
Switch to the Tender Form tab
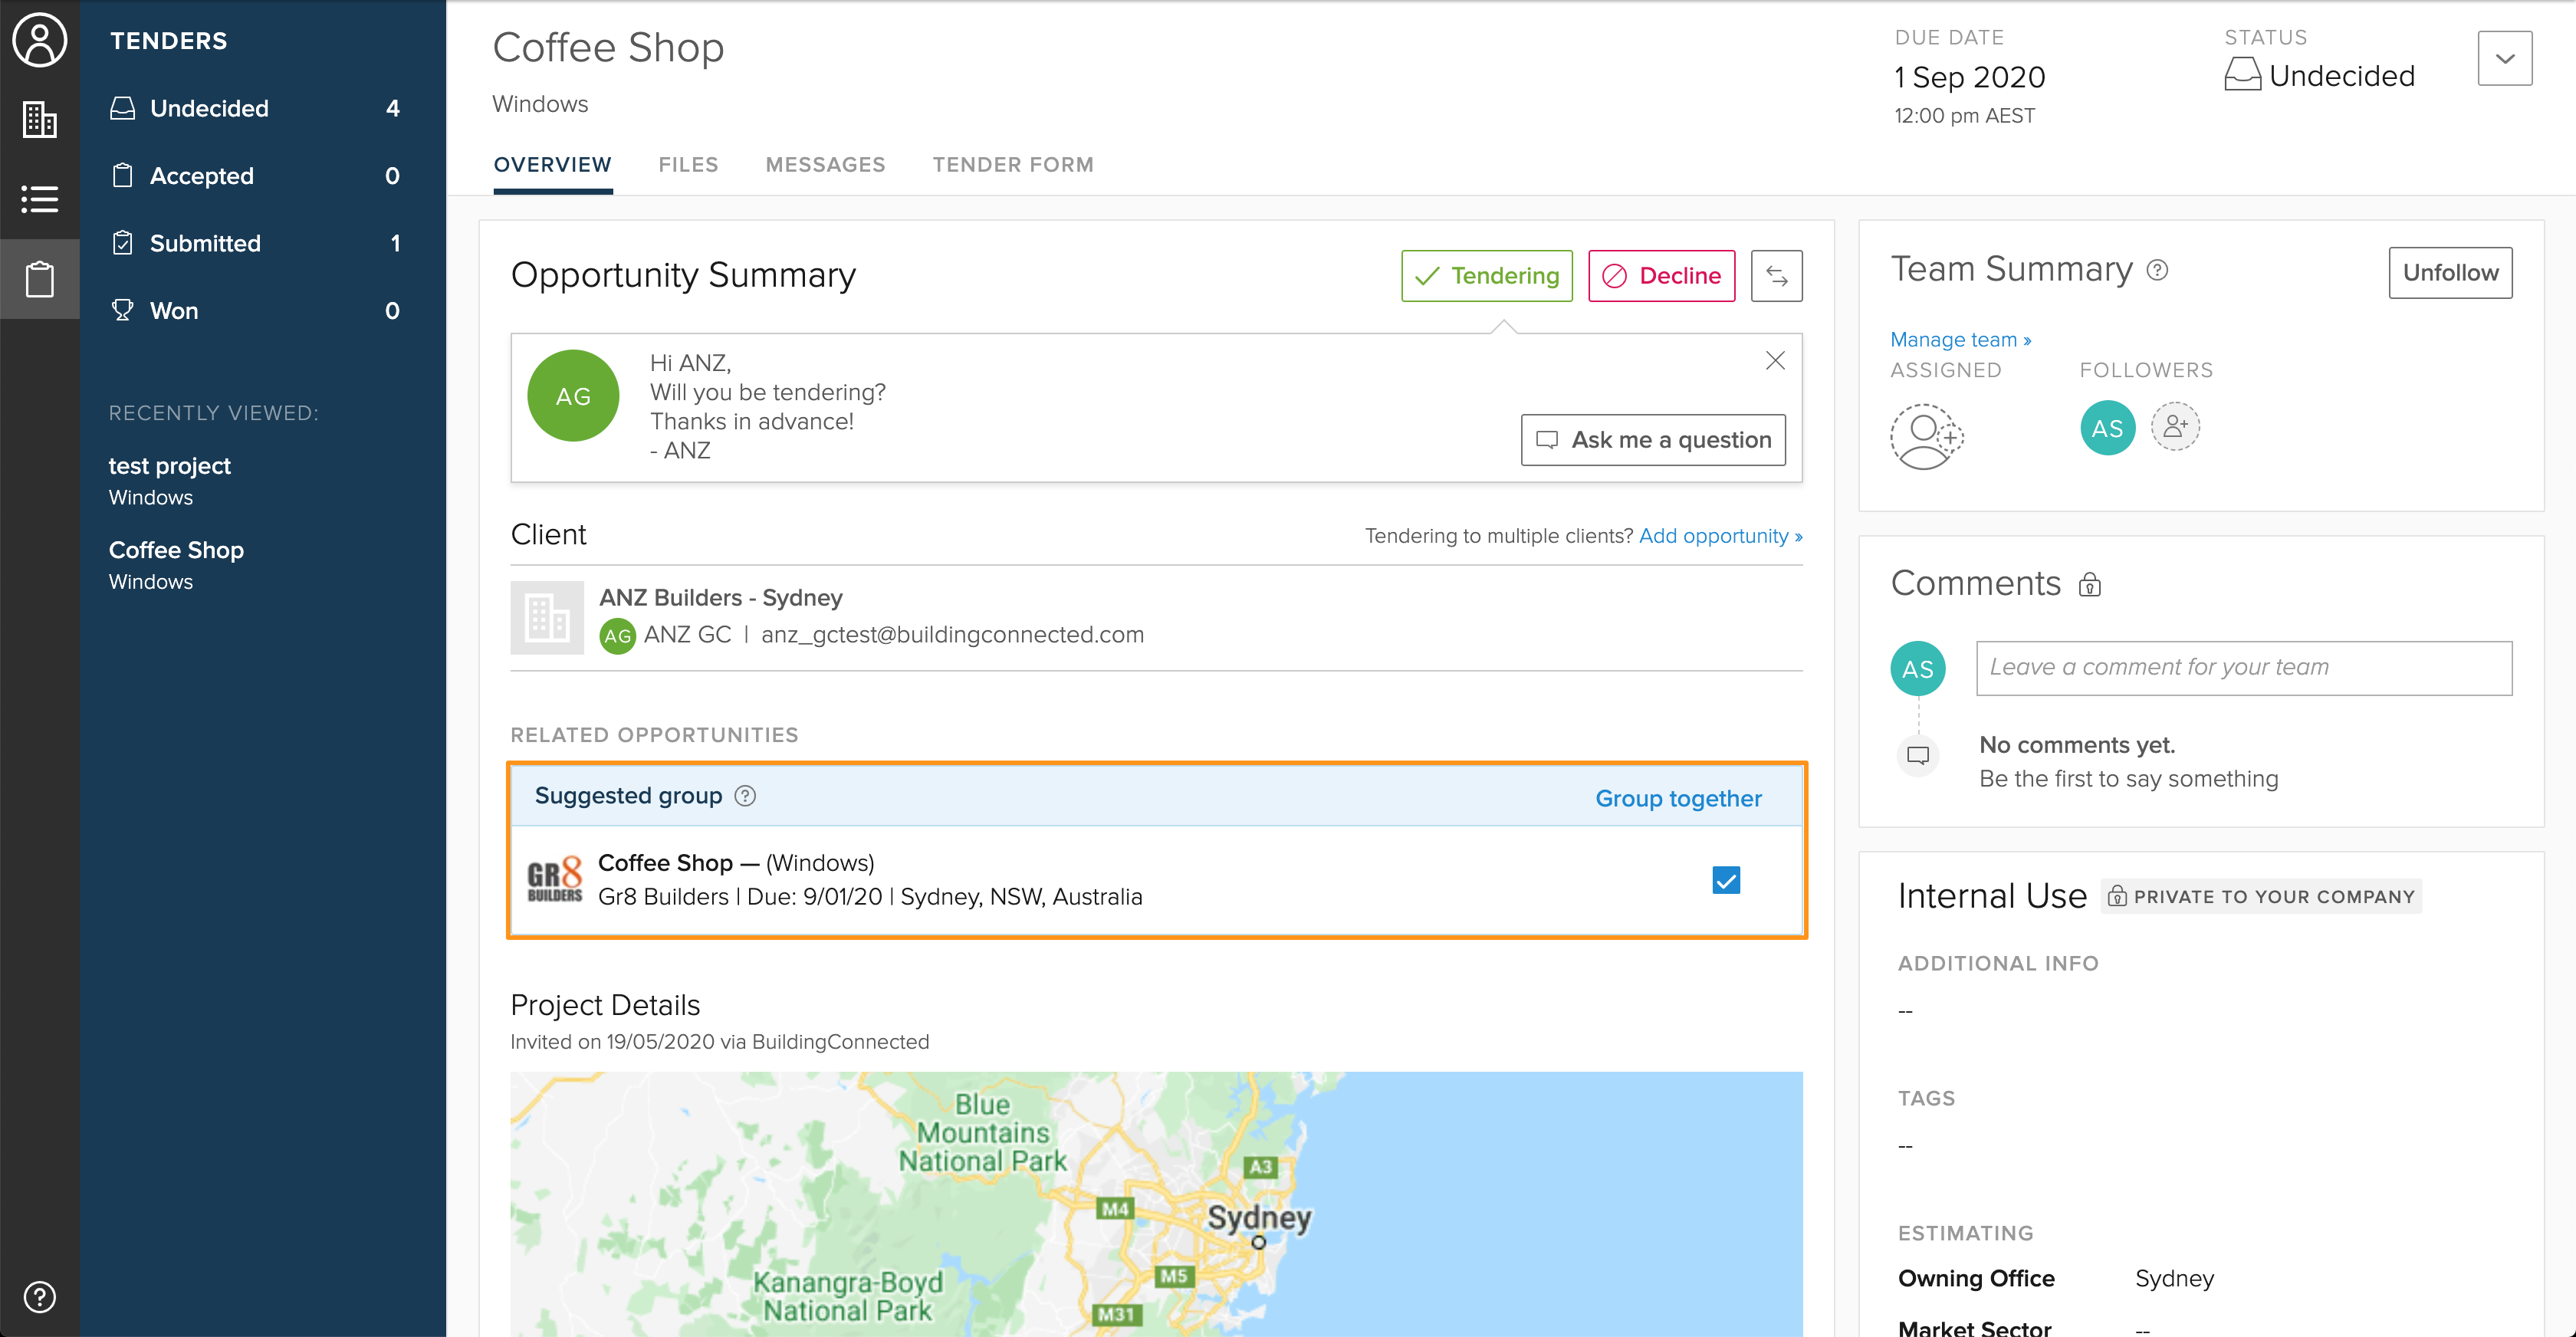click(x=1013, y=165)
